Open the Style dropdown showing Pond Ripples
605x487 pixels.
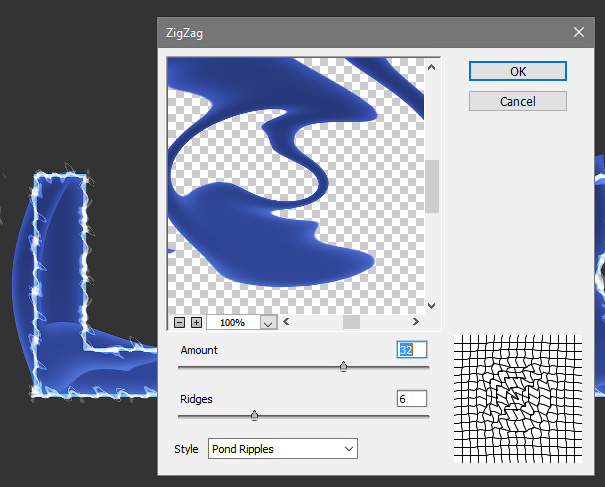(283, 448)
